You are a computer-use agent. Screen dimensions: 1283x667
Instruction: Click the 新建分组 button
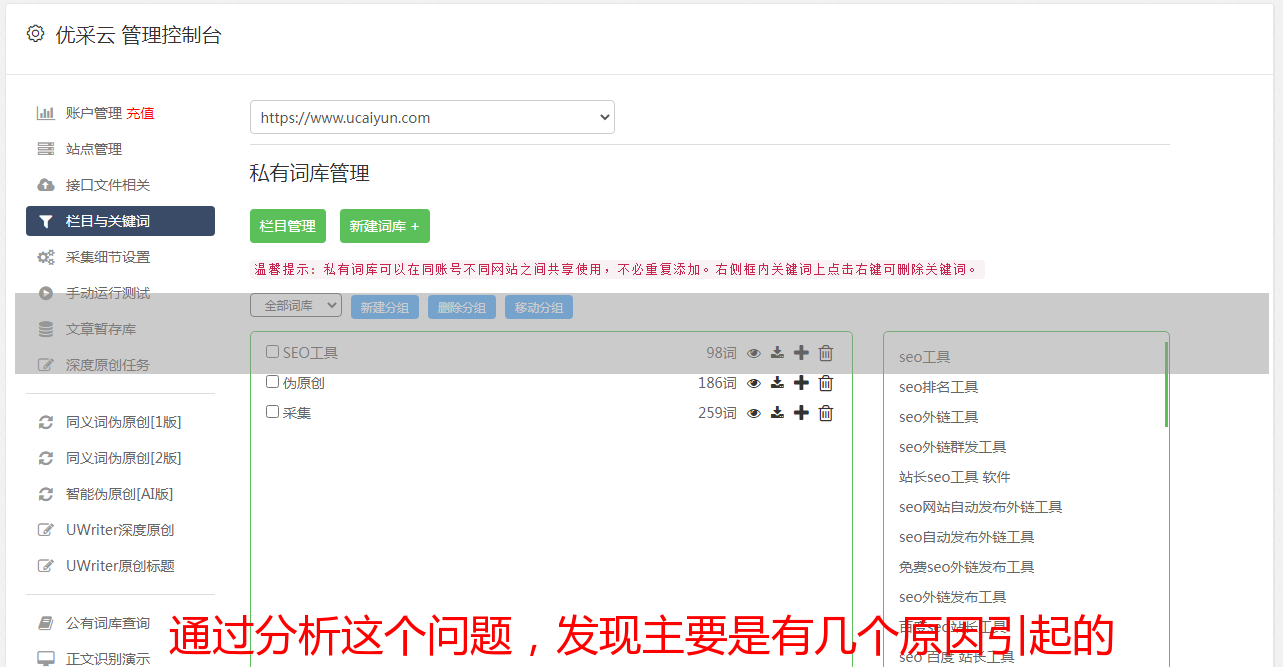[385, 307]
